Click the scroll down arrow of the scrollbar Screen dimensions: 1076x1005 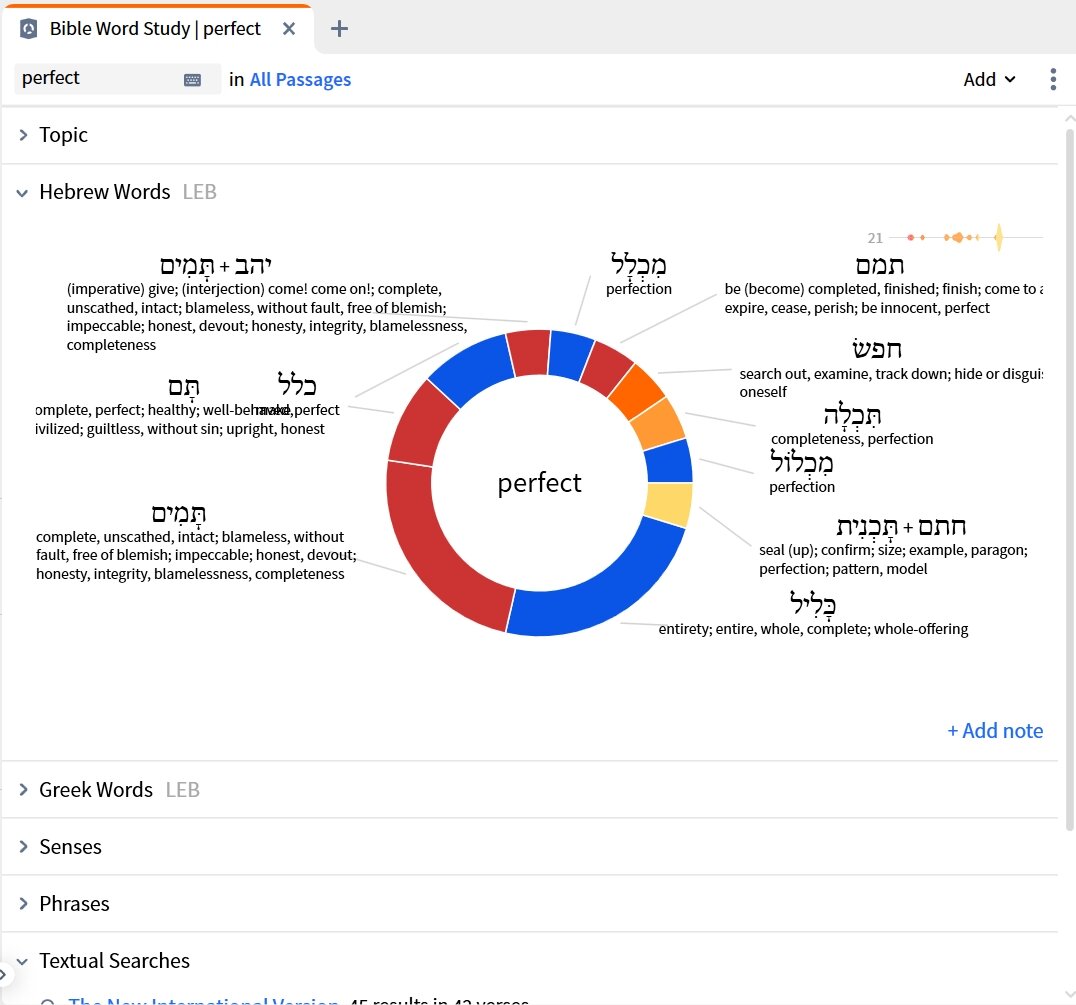pyautogui.click(x=1069, y=994)
